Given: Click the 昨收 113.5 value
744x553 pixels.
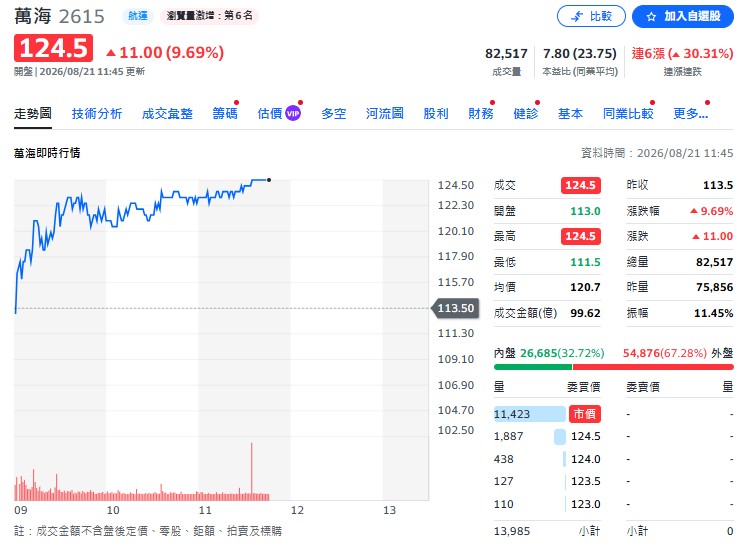Looking at the screenshot, I should tap(717, 185).
